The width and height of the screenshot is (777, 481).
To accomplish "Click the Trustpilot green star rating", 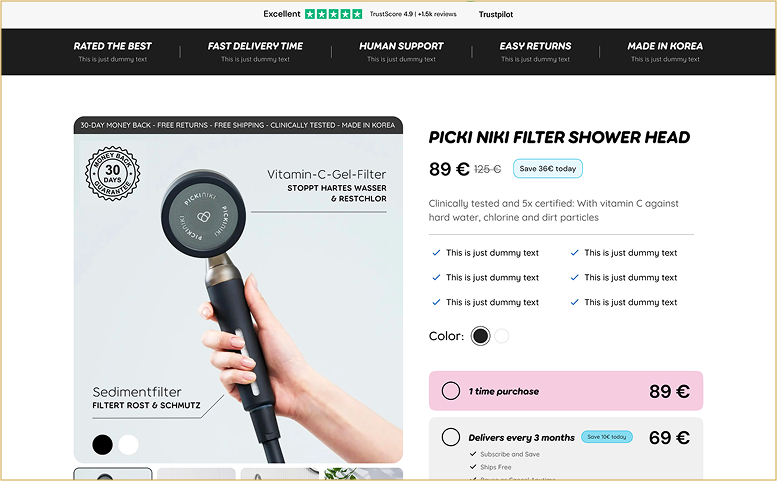I will coord(333,14).
